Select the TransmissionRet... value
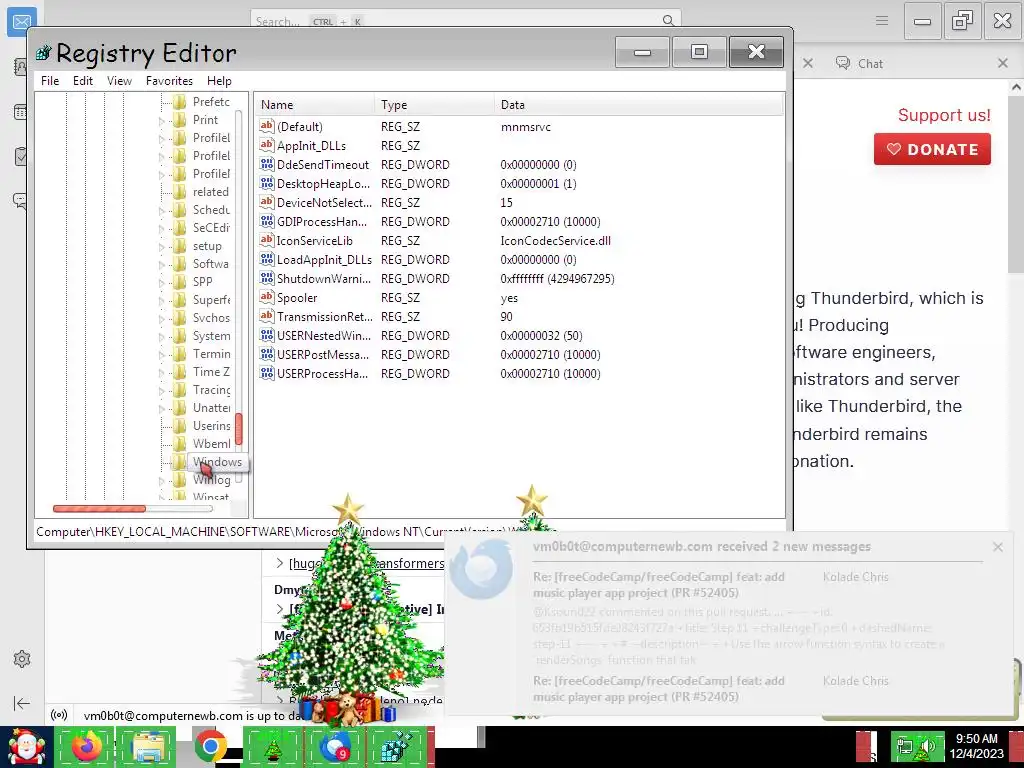This screenshot has height=768, width=1024. click(x=325, y=317)
